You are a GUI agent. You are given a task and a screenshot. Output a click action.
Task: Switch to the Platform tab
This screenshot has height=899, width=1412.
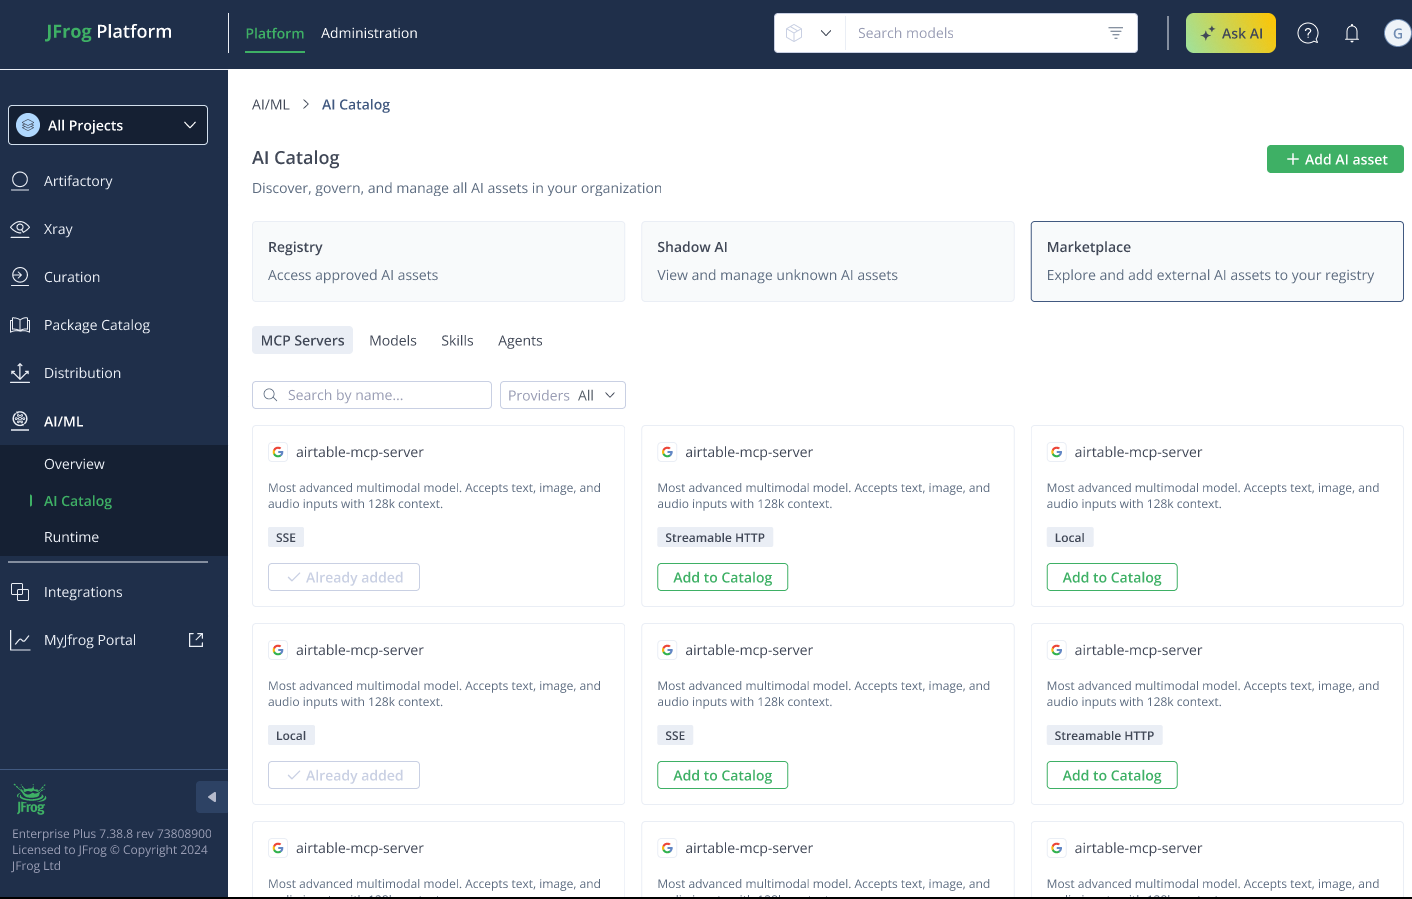pyautogui.click(x=275, y=33)
